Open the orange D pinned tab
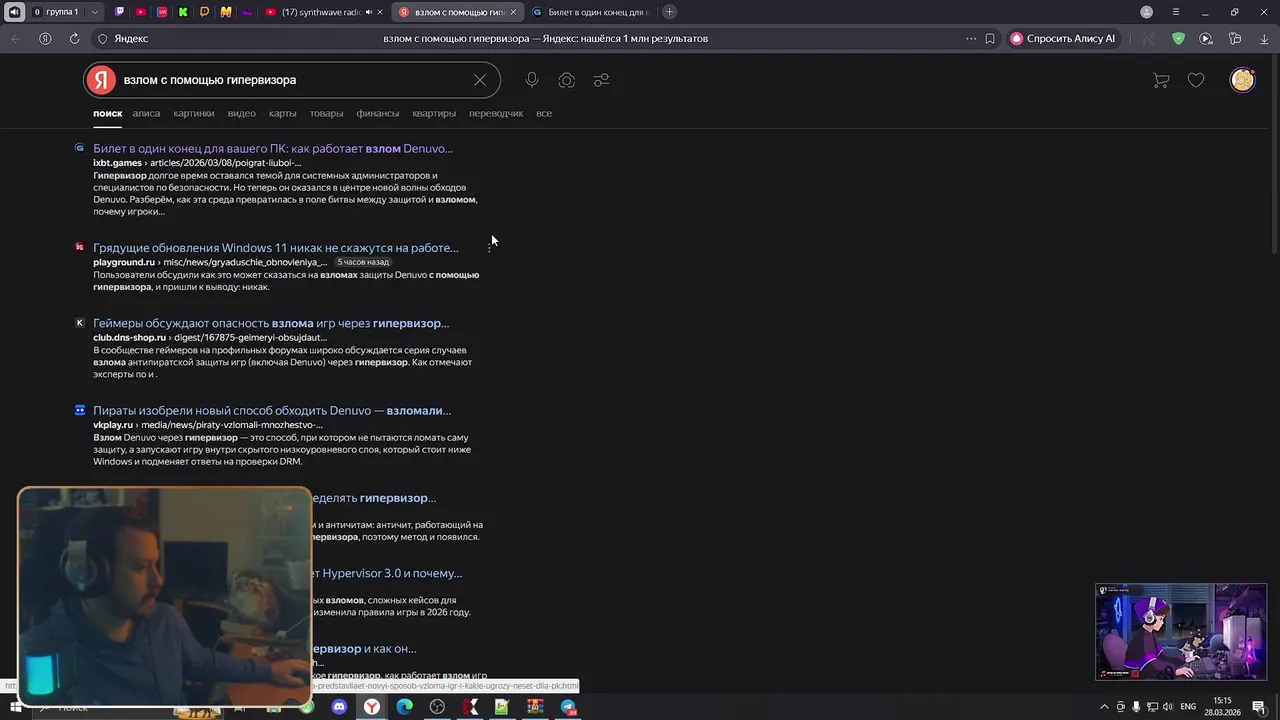The width and height of the screenshot is (1280, 720). point(204,12)
